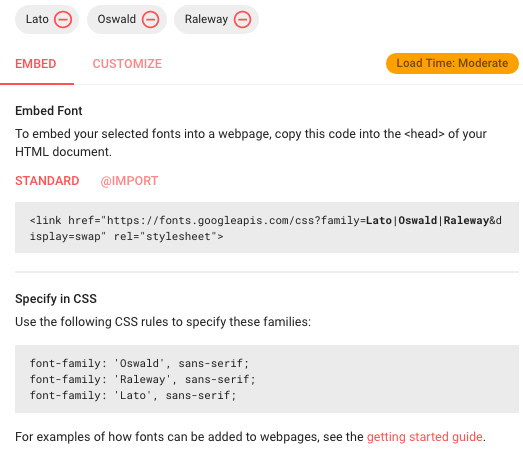Image resolution: width=523 pixels, height=464 pixels.
Task: Click the Raleway font-family CSS line
Action: point(143,379)
